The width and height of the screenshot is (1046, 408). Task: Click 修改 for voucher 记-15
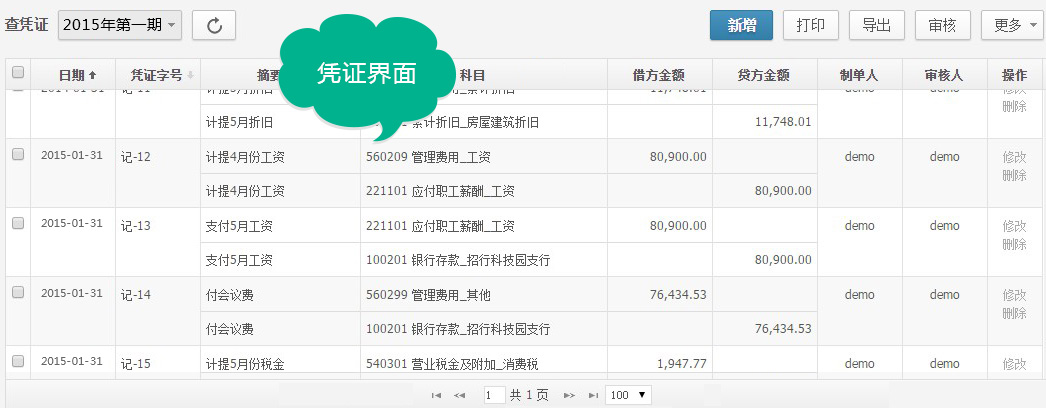(x=1014, y=364)
